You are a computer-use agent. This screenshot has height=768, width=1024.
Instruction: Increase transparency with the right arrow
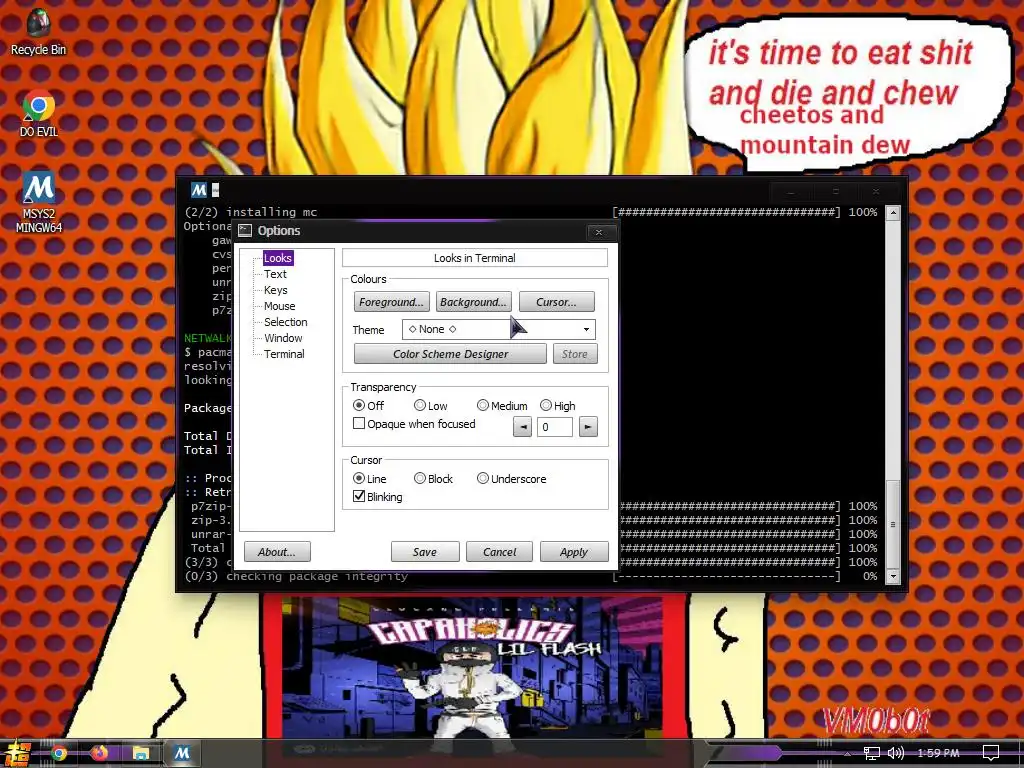tap(588, 427)
